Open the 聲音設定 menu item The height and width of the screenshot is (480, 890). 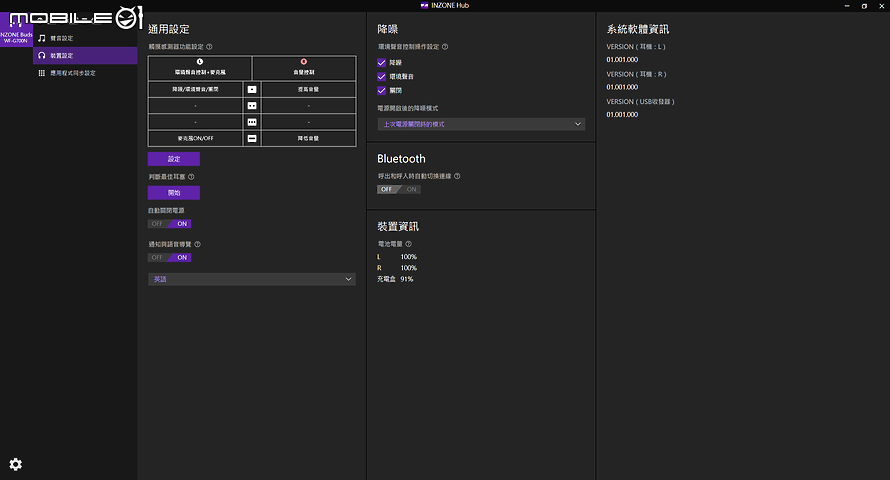[x=85, y=38]
